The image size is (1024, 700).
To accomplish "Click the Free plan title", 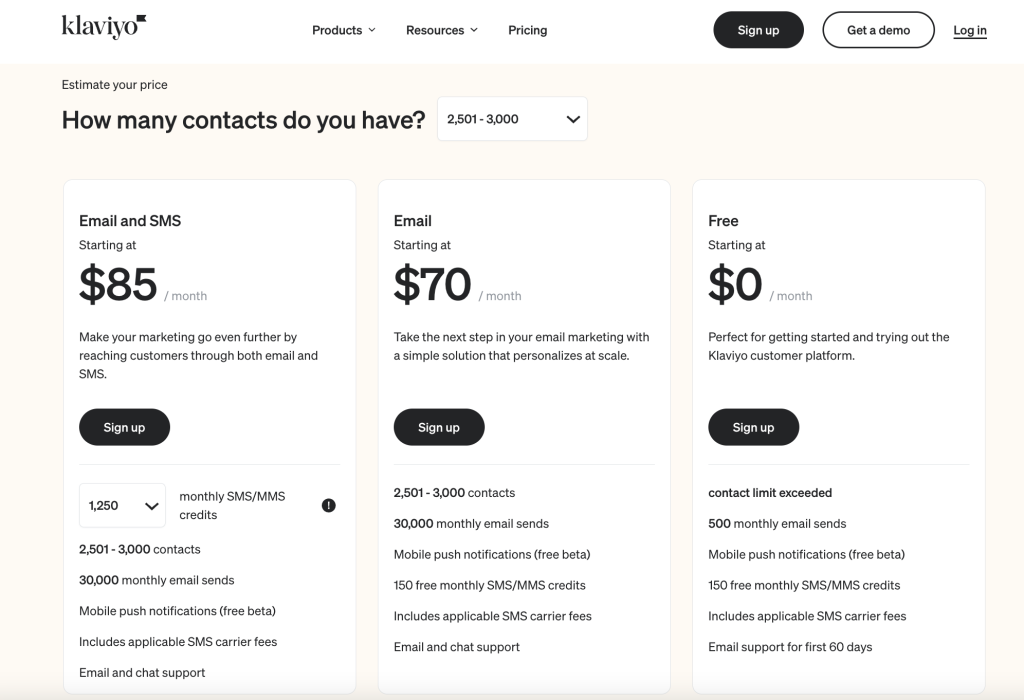I will point(723,221).
